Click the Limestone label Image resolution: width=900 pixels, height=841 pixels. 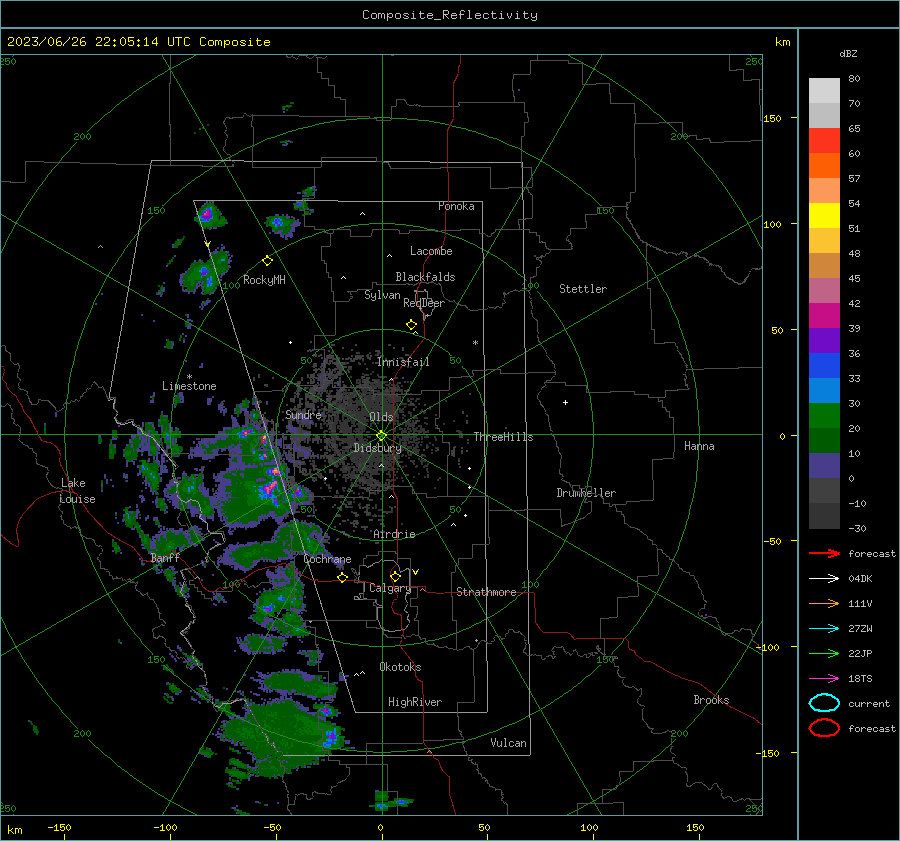(189, 386)
